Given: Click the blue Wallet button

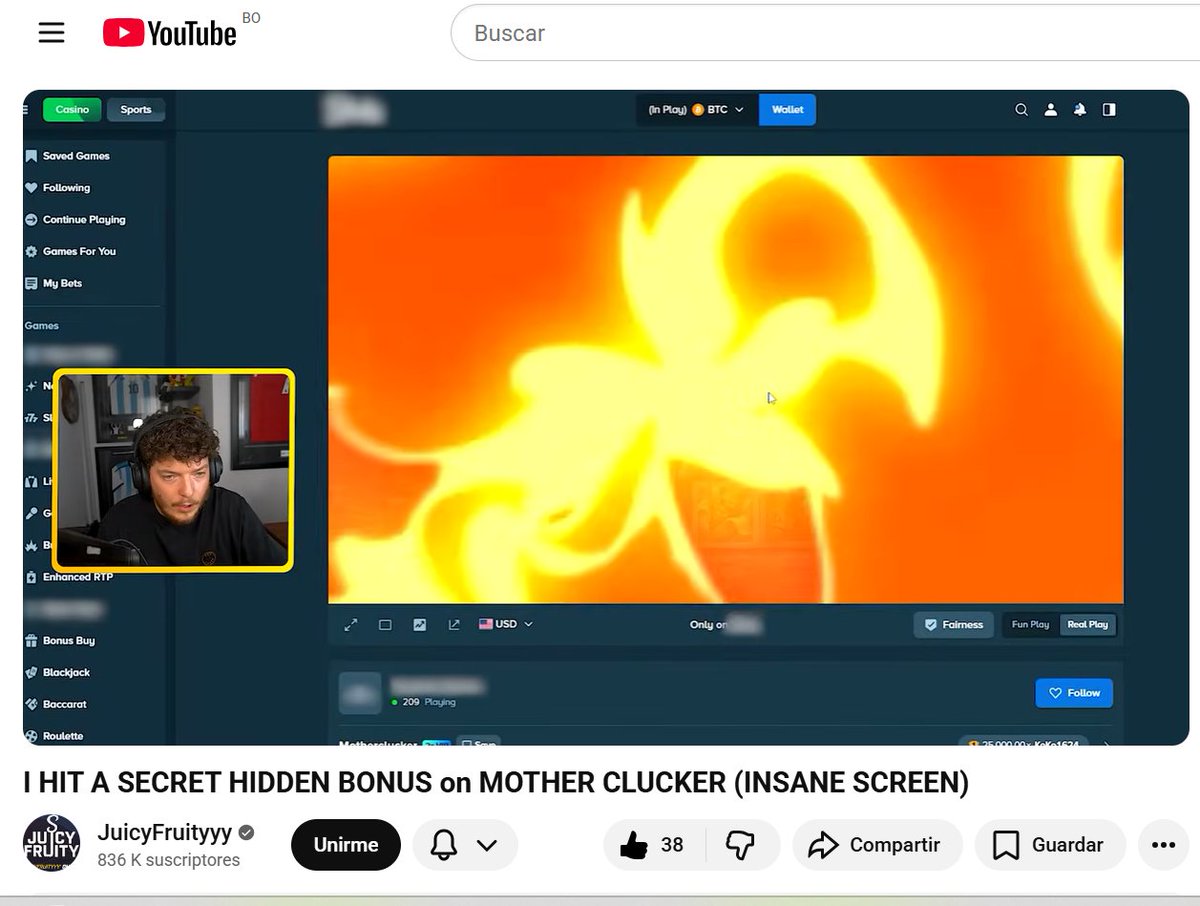Looking at the screenshot, I should tap(787, 110).
